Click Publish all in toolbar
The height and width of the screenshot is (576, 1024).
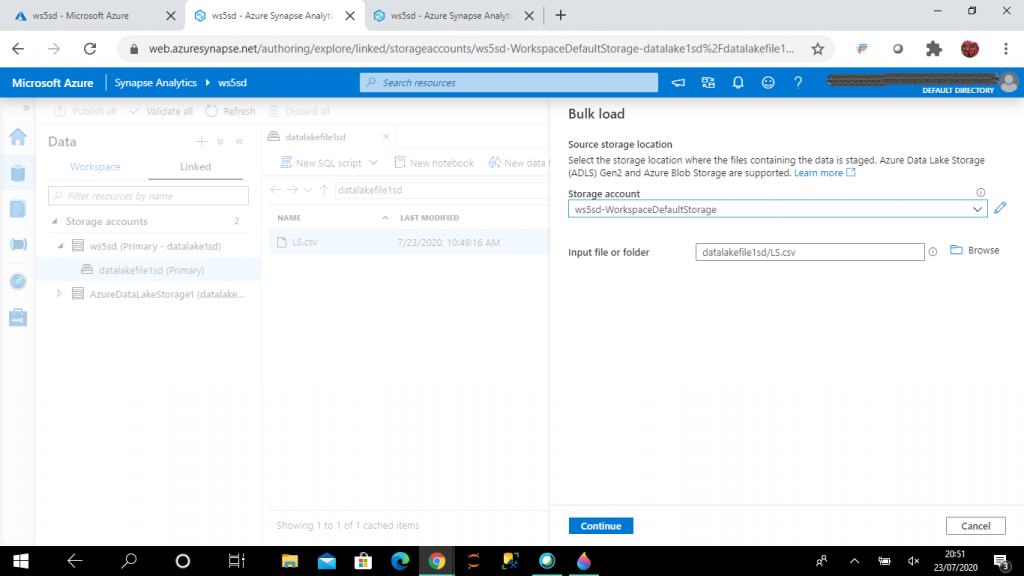pos(86,111)
